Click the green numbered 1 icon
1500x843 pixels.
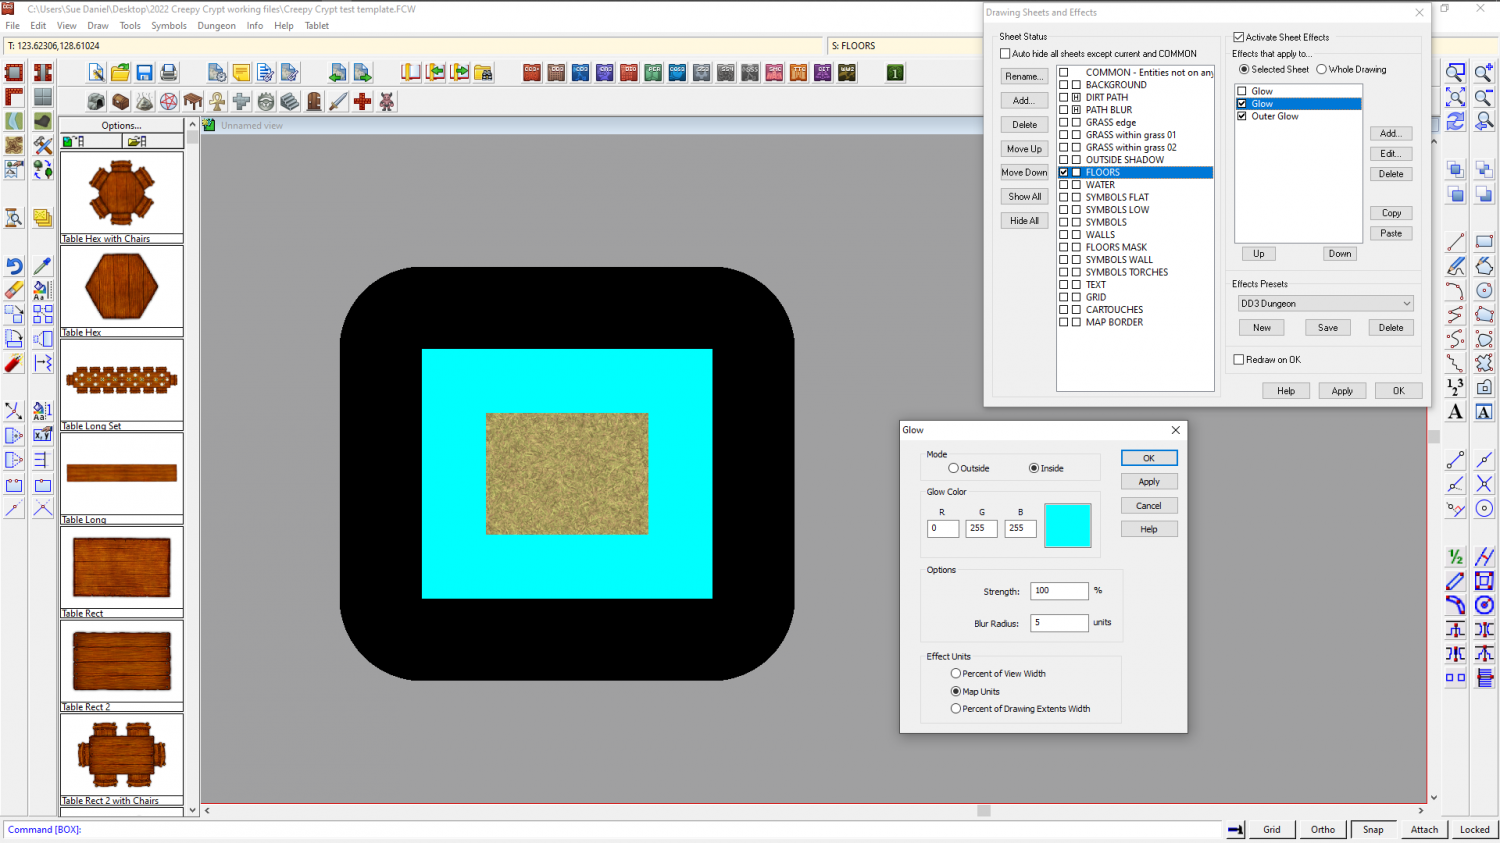click(x=895, y=72)
